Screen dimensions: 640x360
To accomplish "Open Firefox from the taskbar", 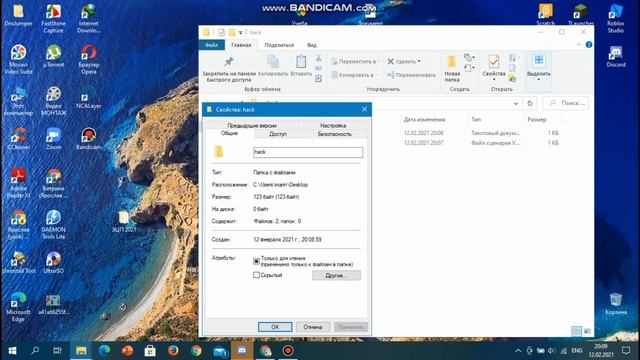I will pos(173,351).
